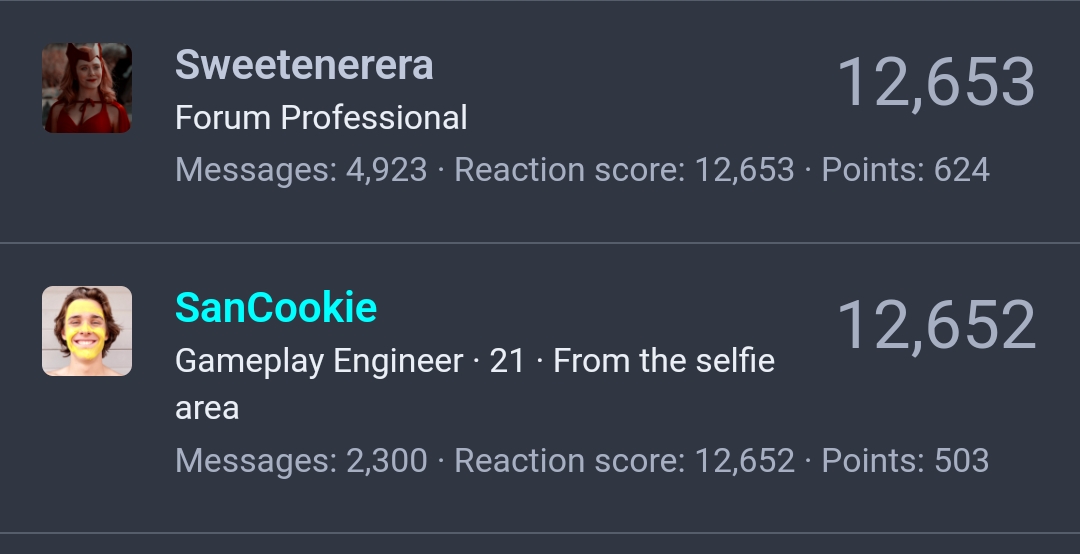1080x554 pixels.
Task: Select the Gameplay Engineer user title
Action: pyautogui.click(x=319, y=361)
